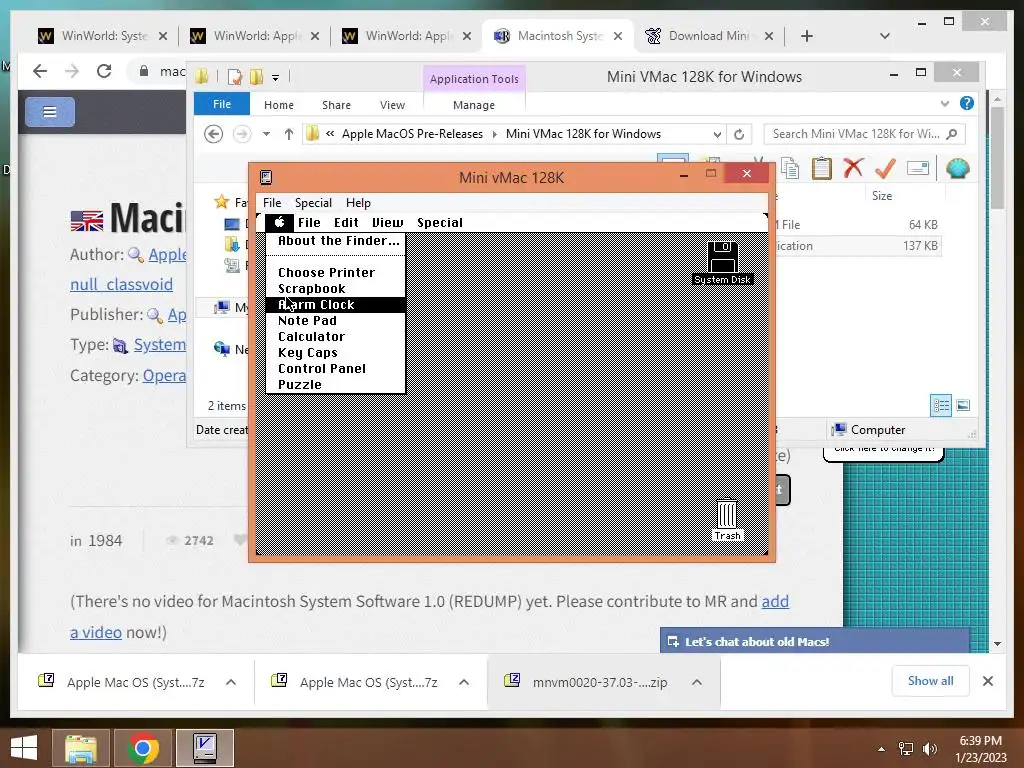This screenshot has height=768, width=1024.
Task: Click the Copy icon in Explorer toolbar
Action: pyautogui.click(x=790, y=168)
